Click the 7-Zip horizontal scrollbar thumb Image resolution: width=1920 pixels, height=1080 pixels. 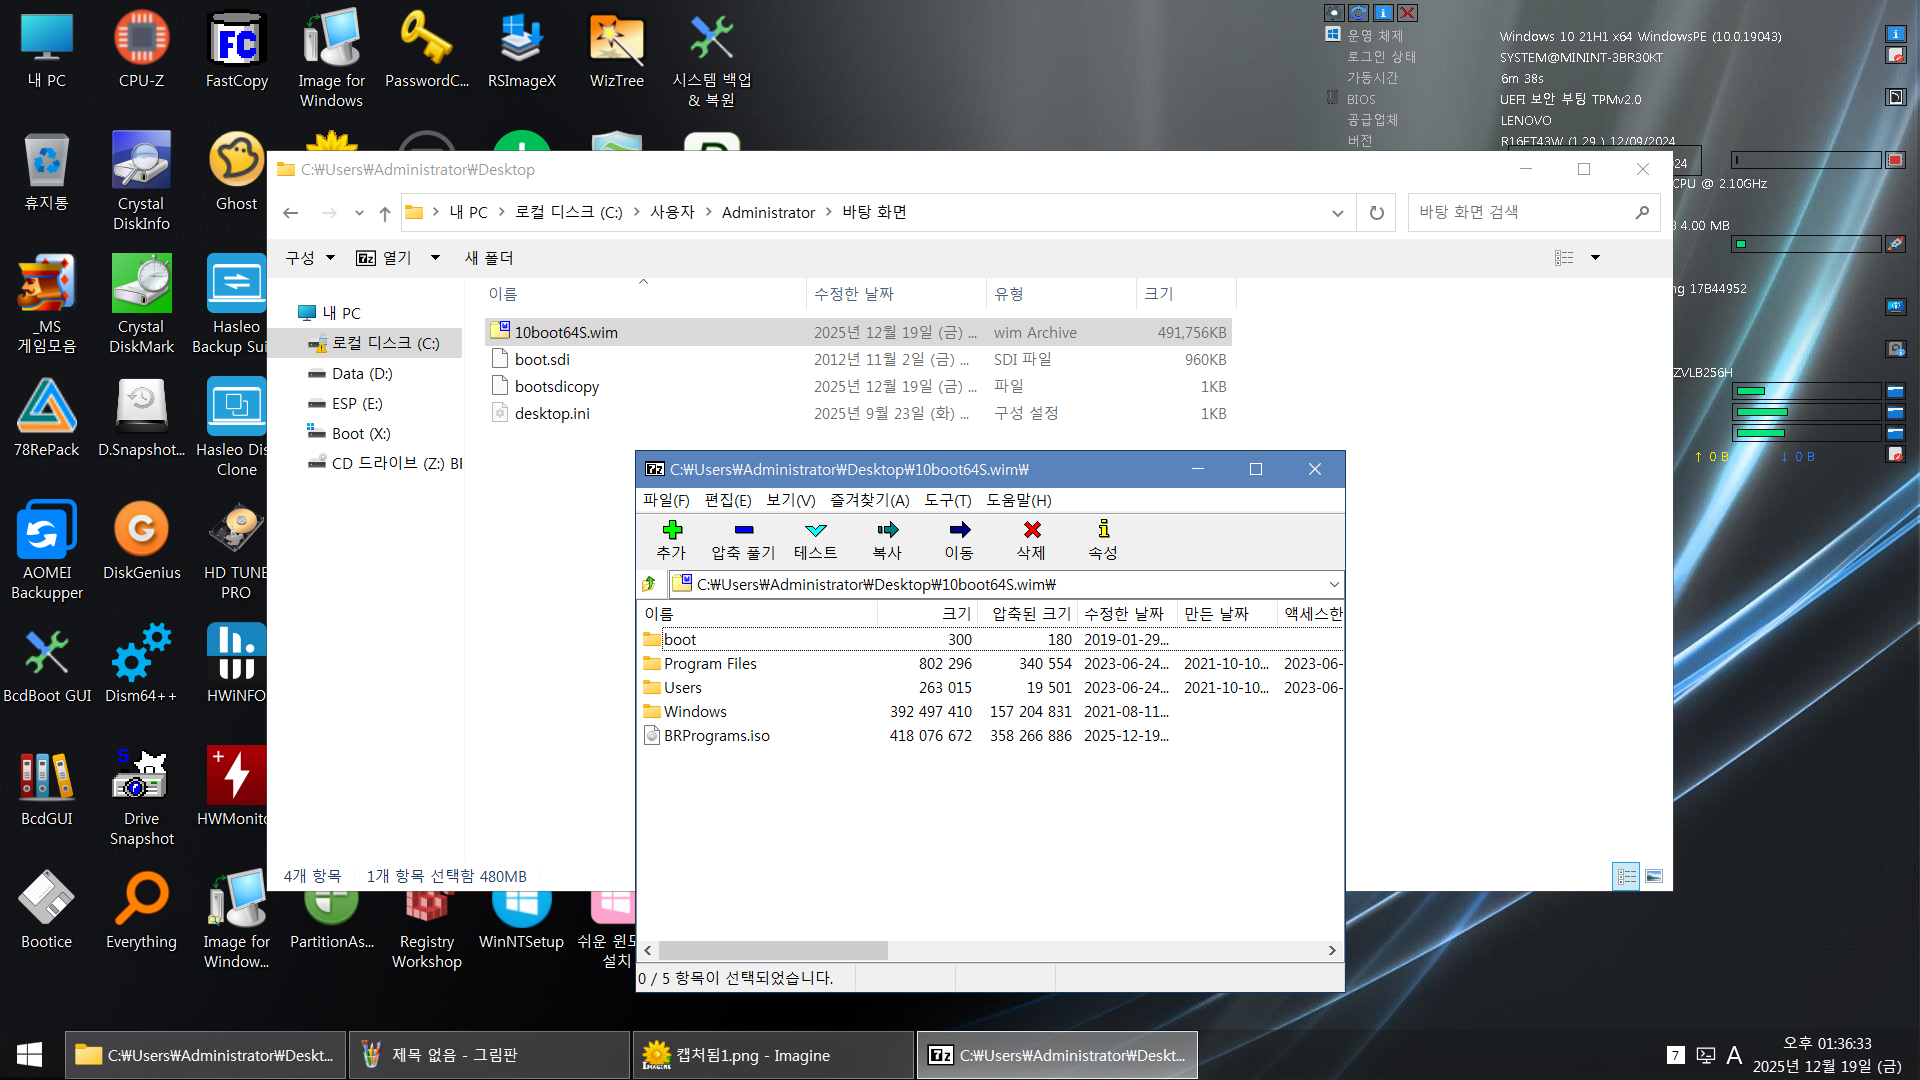[x=772, y=950]
